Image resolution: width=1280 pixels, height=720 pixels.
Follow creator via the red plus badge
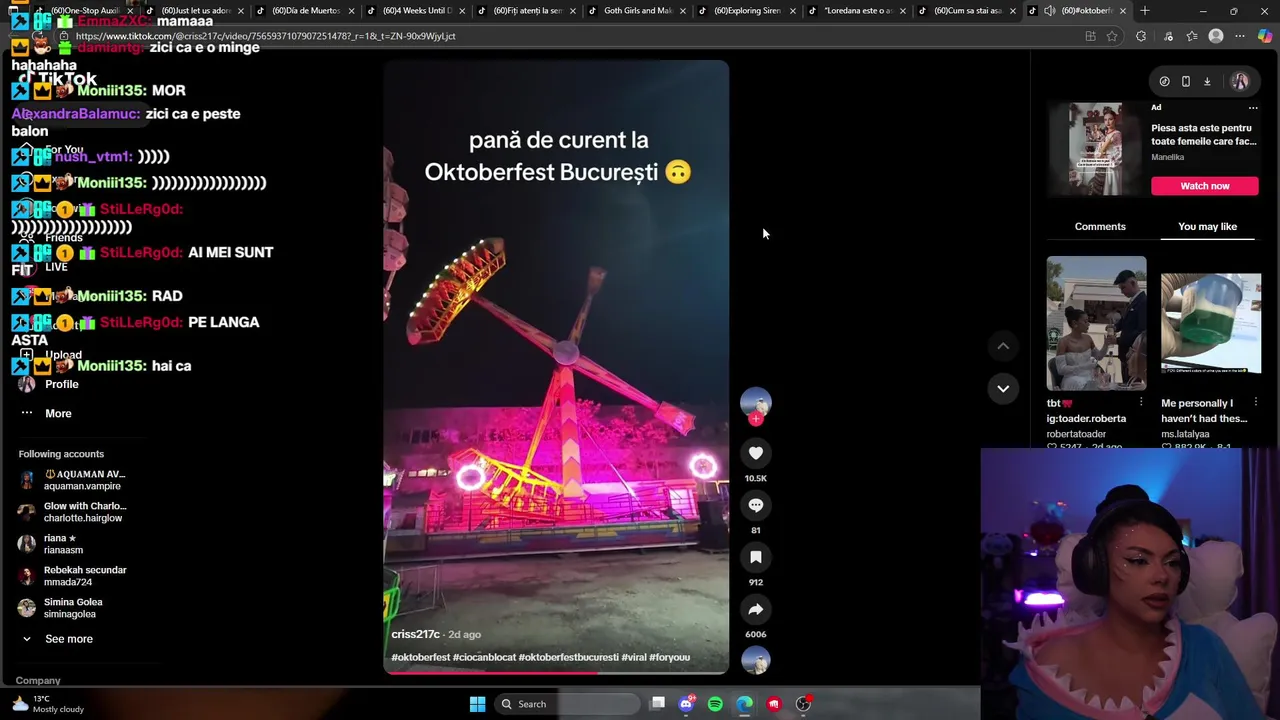(x=756, y=419)
